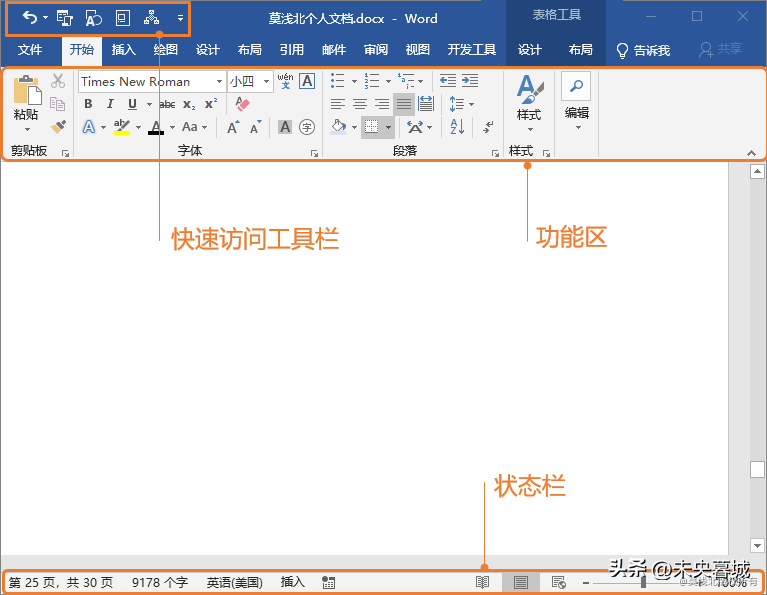This screenshot has height=595, width=767.
Task: Toggle Character Shading
Action: [285, 127]
